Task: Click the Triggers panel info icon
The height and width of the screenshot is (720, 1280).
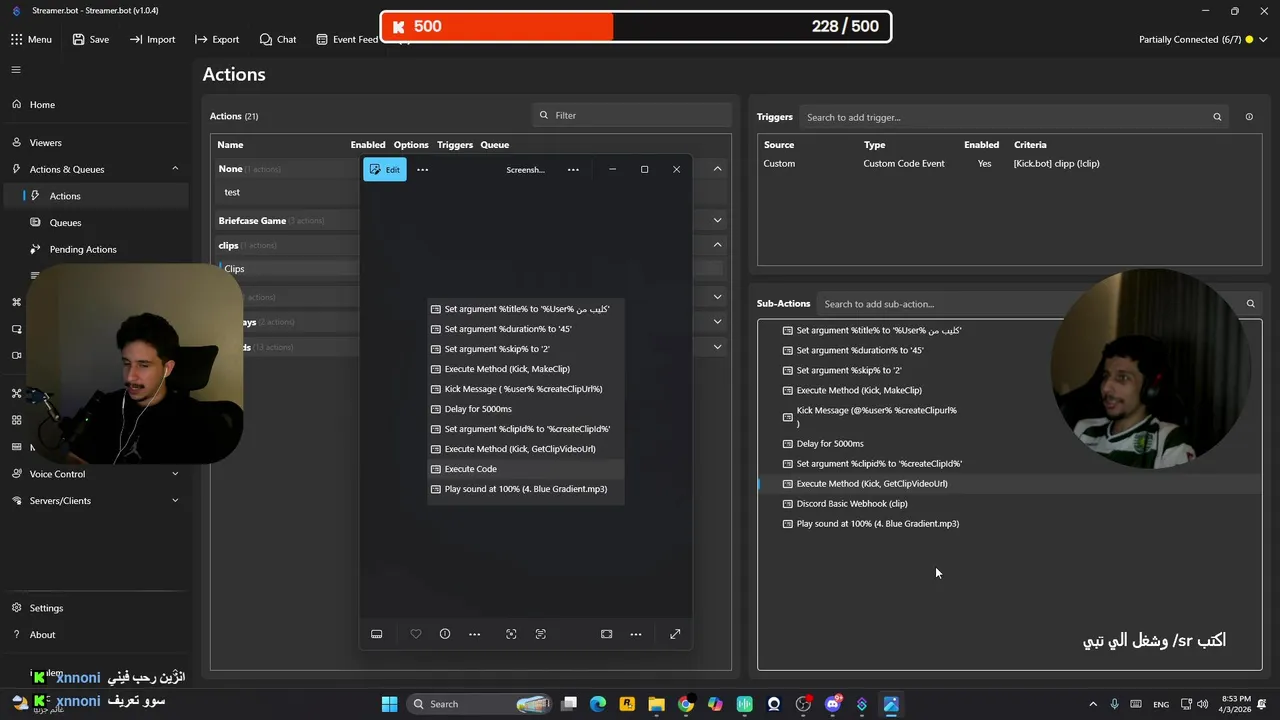Action: point(1249,117)
